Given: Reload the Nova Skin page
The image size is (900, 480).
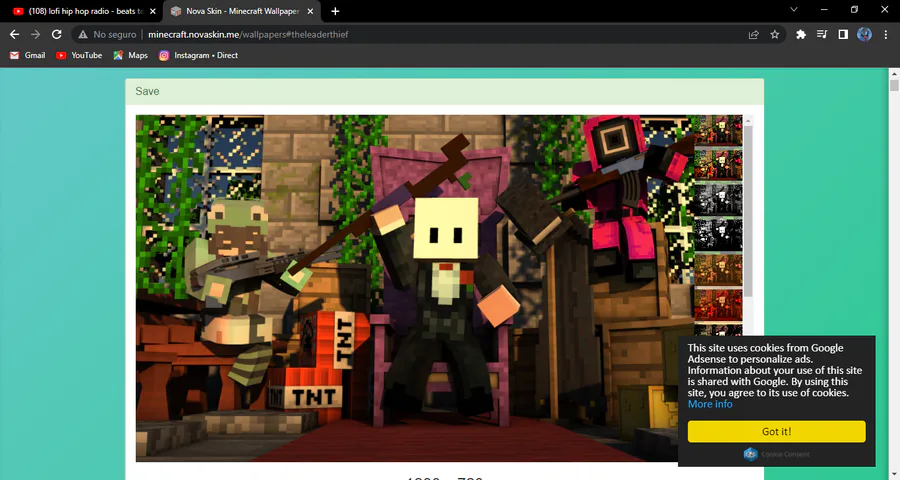Looking at the screenshot, I should (56, 34).
